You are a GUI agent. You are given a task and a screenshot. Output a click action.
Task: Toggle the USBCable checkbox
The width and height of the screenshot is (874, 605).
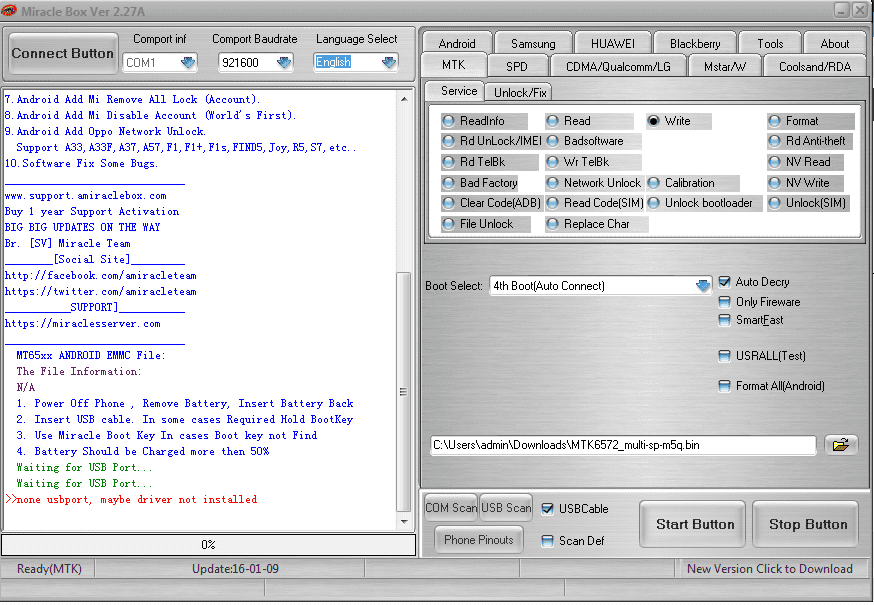(548, 509)
